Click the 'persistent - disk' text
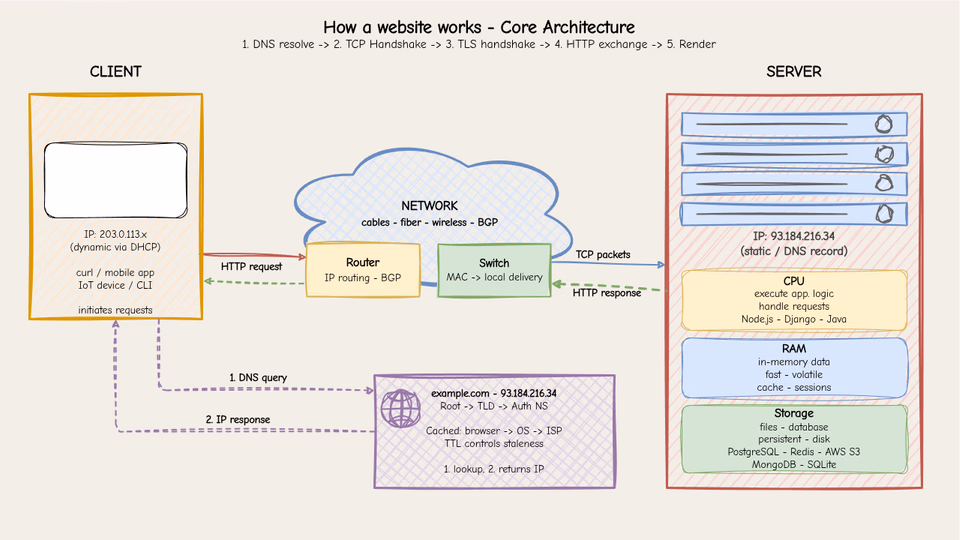The height and width of the screenshot is (540, 960). pyautogui.click(x=794, y=439)
